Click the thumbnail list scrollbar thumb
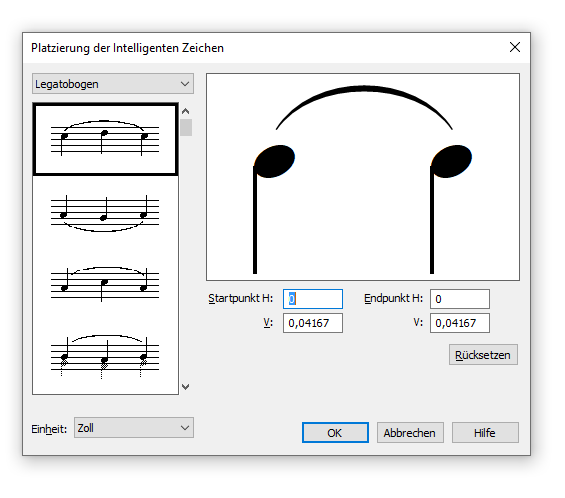The image size is (565, 498). pos(186,127)
